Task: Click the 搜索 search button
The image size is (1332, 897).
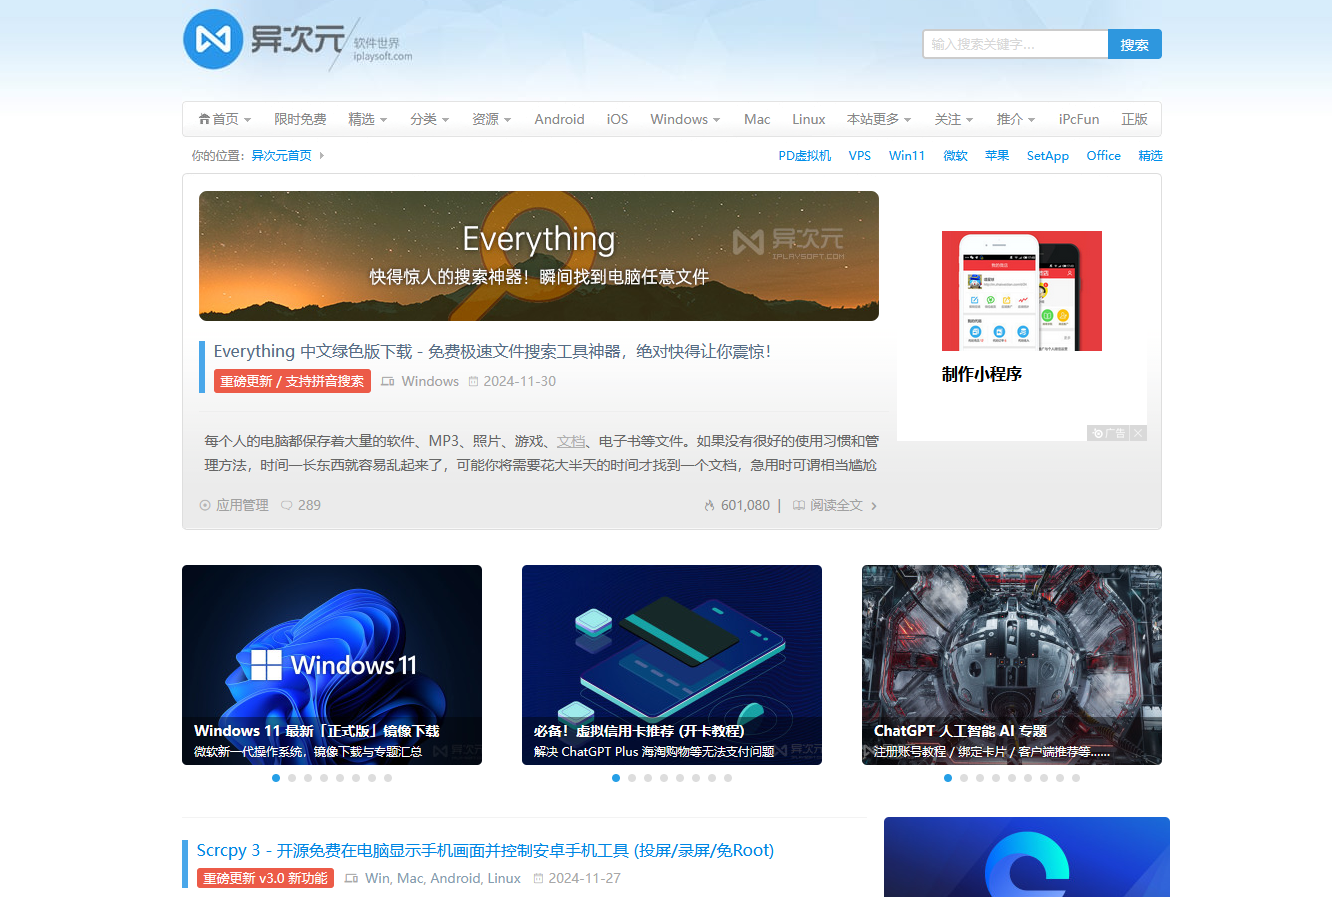Action: coord(1135,44)
